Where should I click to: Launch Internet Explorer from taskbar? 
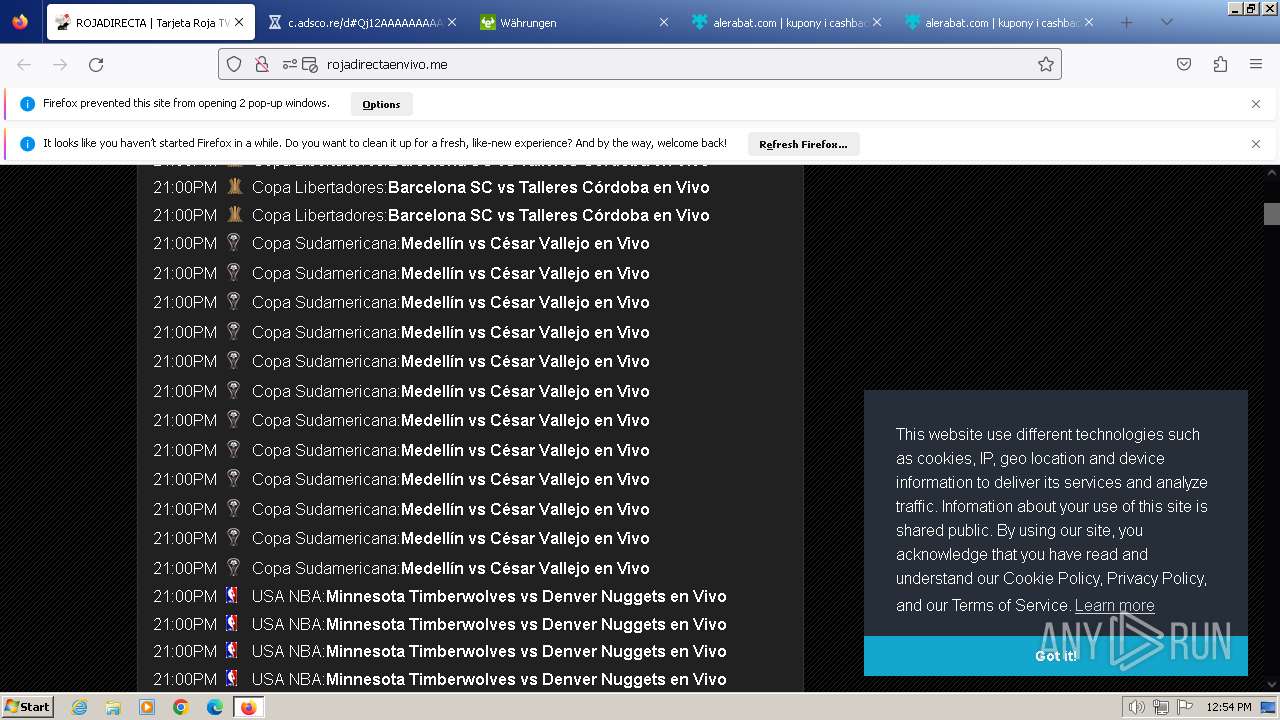pyautogui.click(x=79, y=707)
